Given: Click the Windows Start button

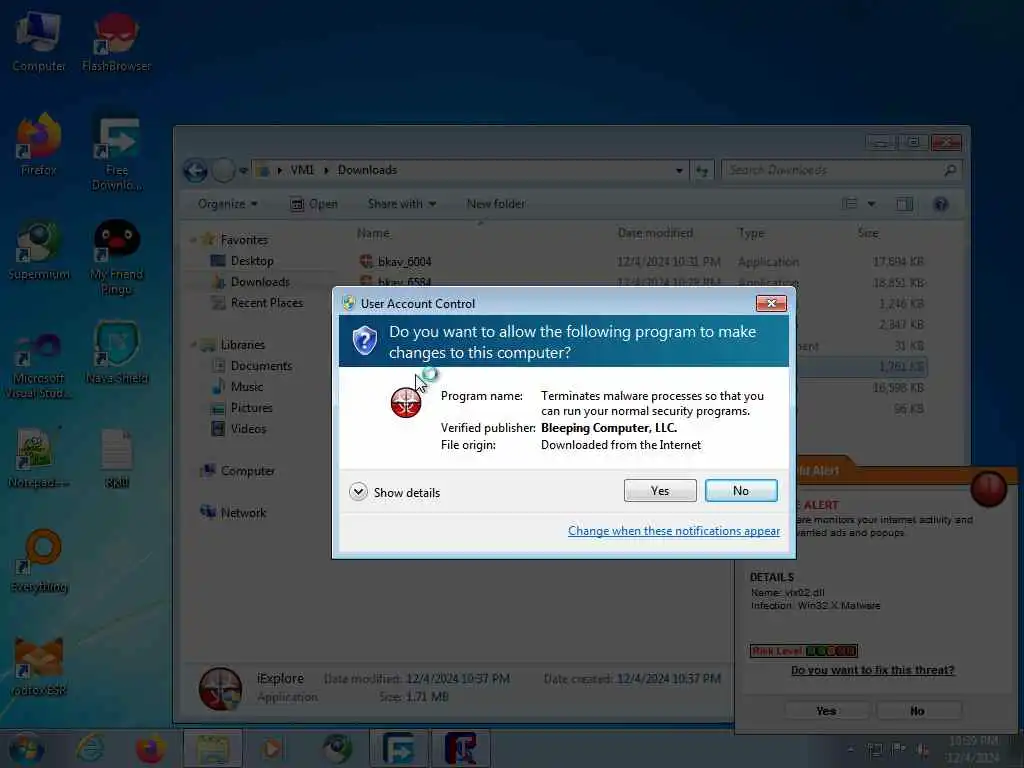Looking at the screenshot, I should [x=25, y=748].
